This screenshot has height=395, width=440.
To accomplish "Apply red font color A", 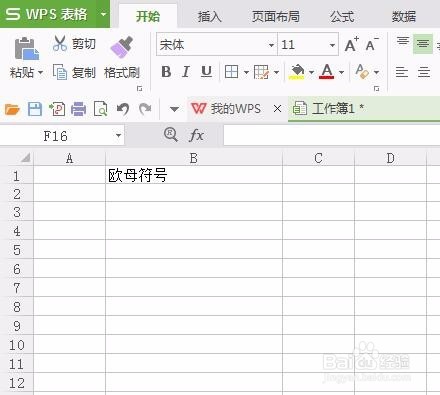I will (x=327, y=72).
